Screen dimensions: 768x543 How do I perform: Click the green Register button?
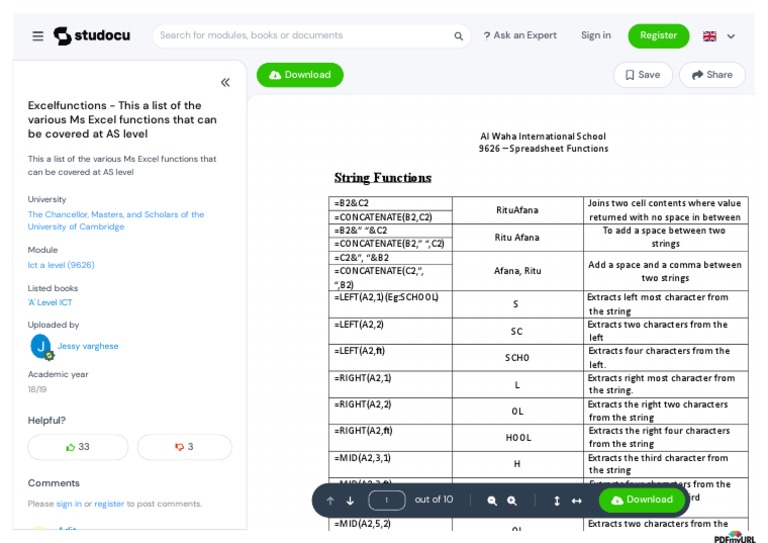(x=658, y=36)
